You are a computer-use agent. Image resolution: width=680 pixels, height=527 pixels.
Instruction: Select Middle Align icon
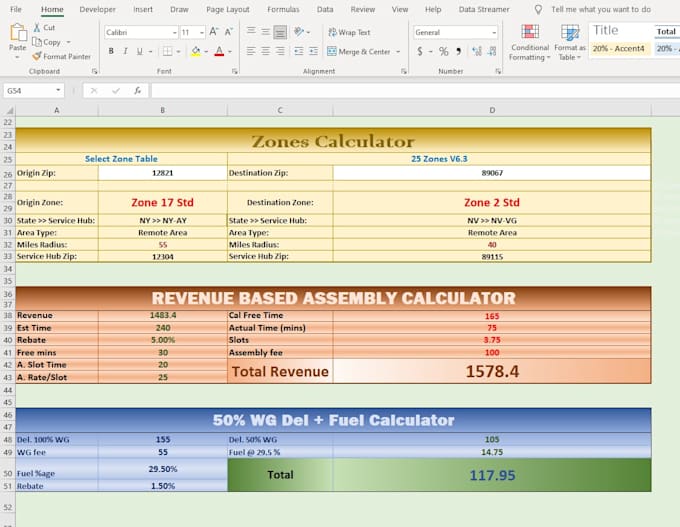coord(265,32)
